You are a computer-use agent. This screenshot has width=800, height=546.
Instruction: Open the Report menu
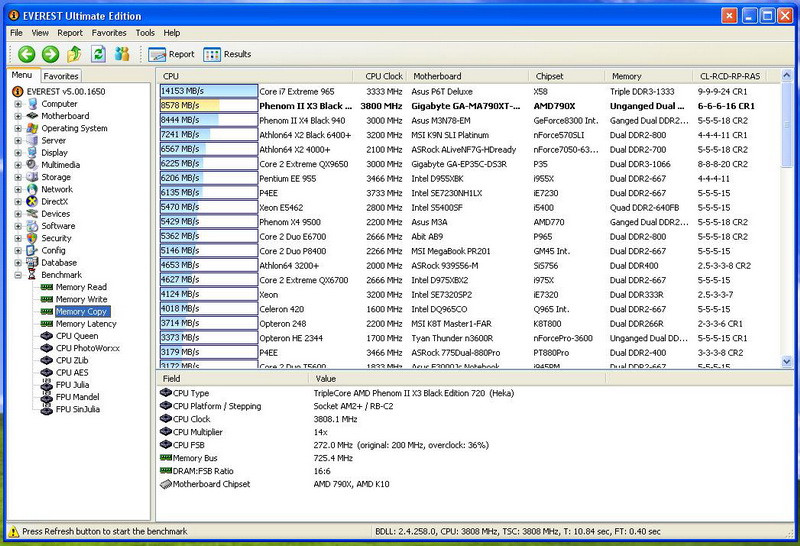[70, 33]
